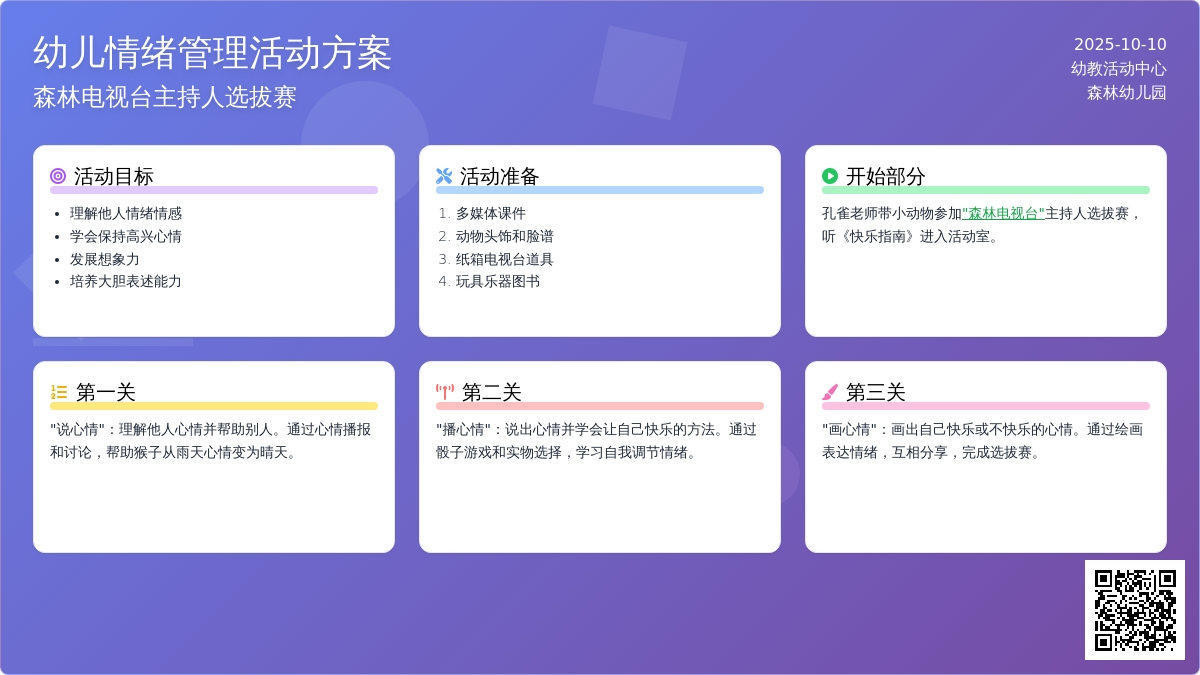This screenshot has width=1200, height=675.
Task: Click the green play icon beside 开始部分
Action: coord(830,176)
